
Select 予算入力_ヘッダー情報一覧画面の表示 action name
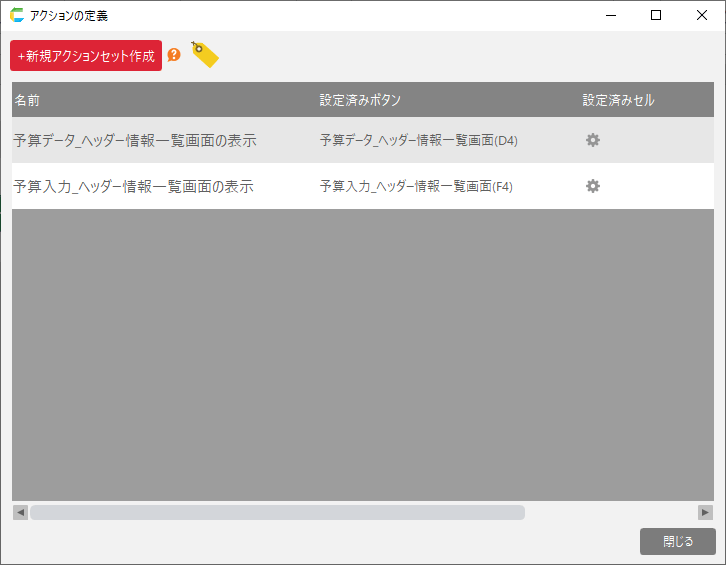point(134,187)
